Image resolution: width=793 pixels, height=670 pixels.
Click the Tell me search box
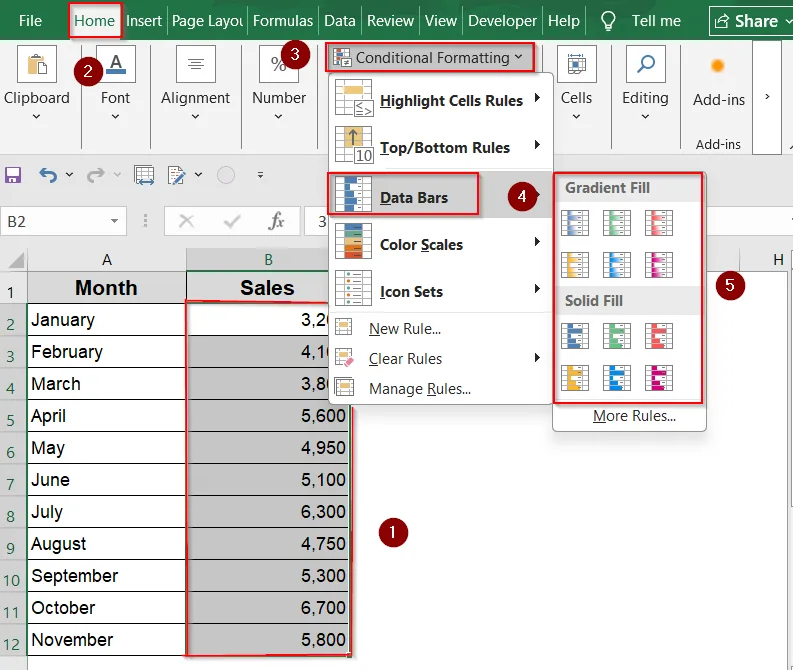pos(656,21)
